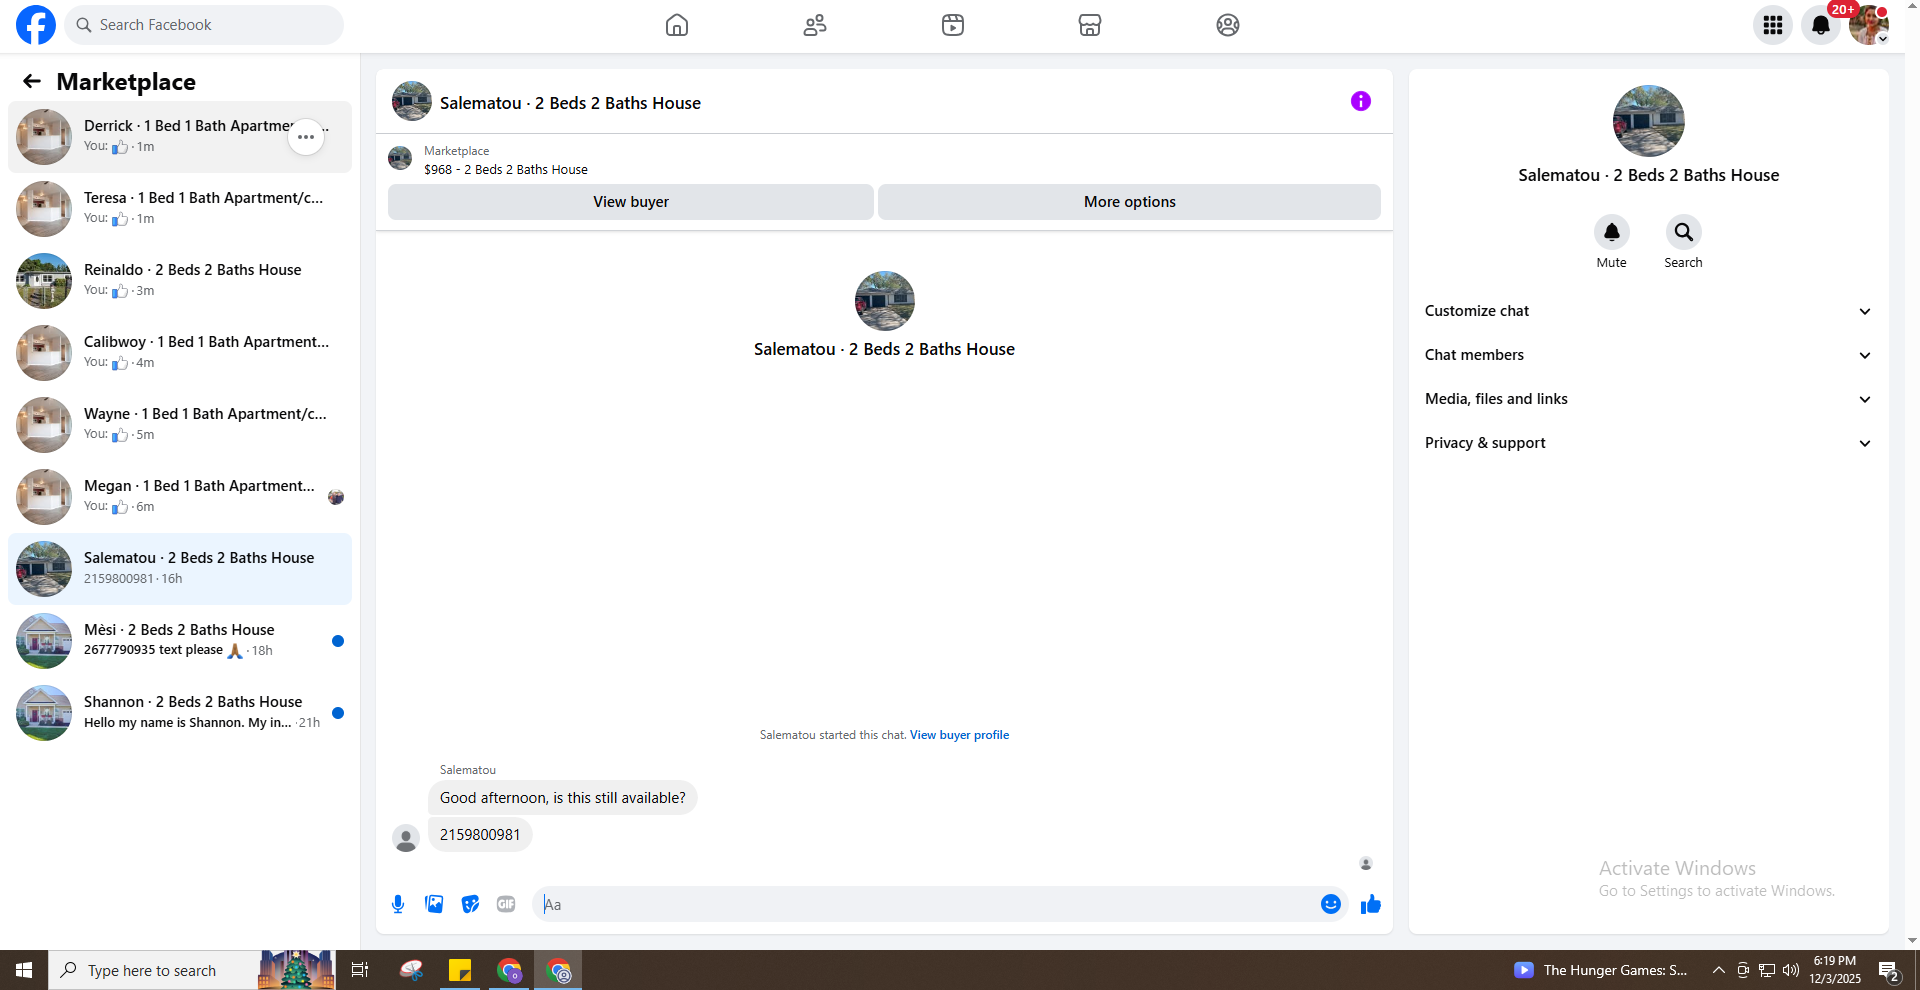Attach a photo with the image icon
The height and width of the screenshot is (990, 1920).
pos(434,904)
